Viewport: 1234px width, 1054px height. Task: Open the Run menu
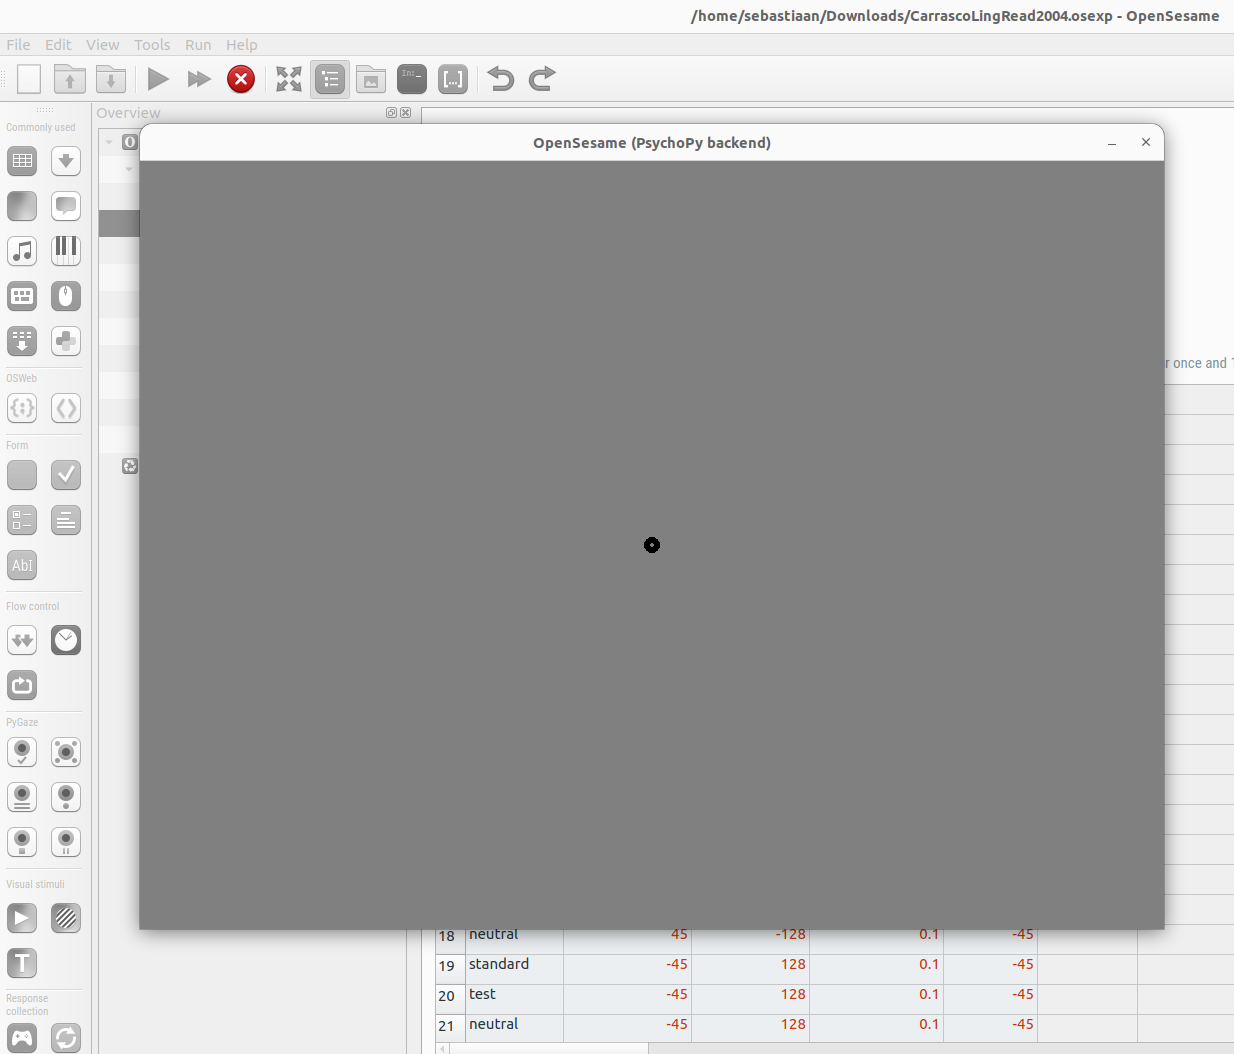(198, 45)
